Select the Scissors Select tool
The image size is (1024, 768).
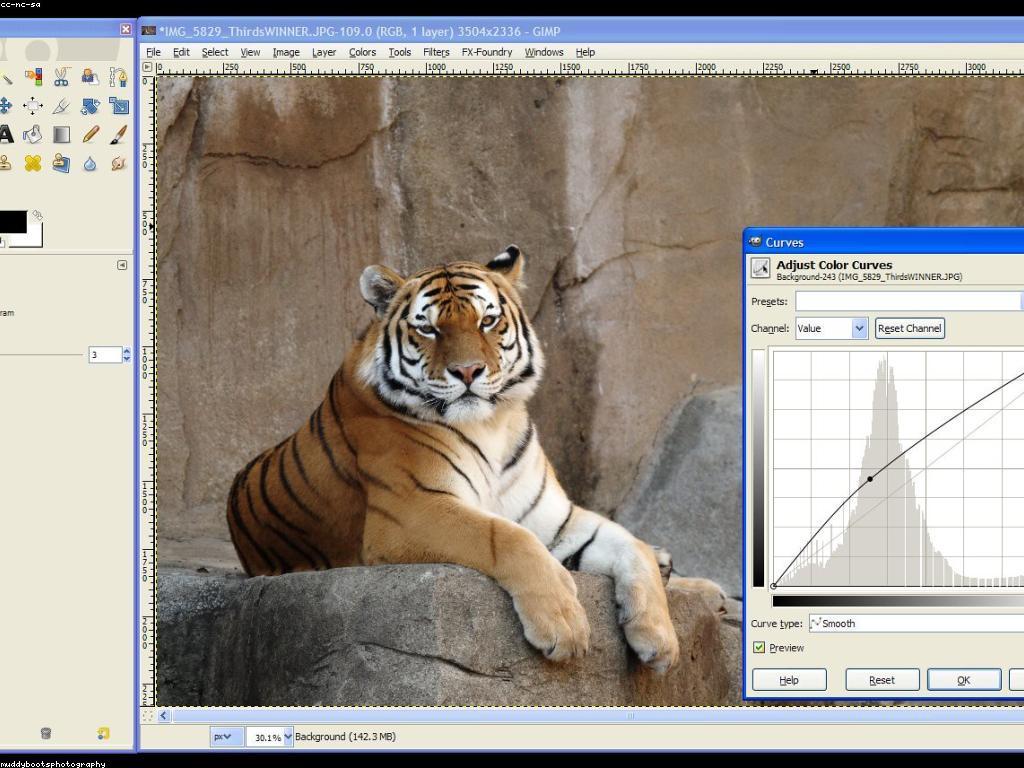click(x=61, y=77)
